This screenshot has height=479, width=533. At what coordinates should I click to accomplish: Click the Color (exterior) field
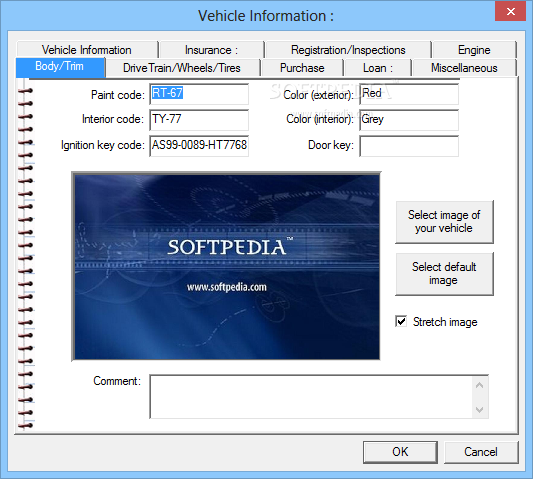pos(409,94)
